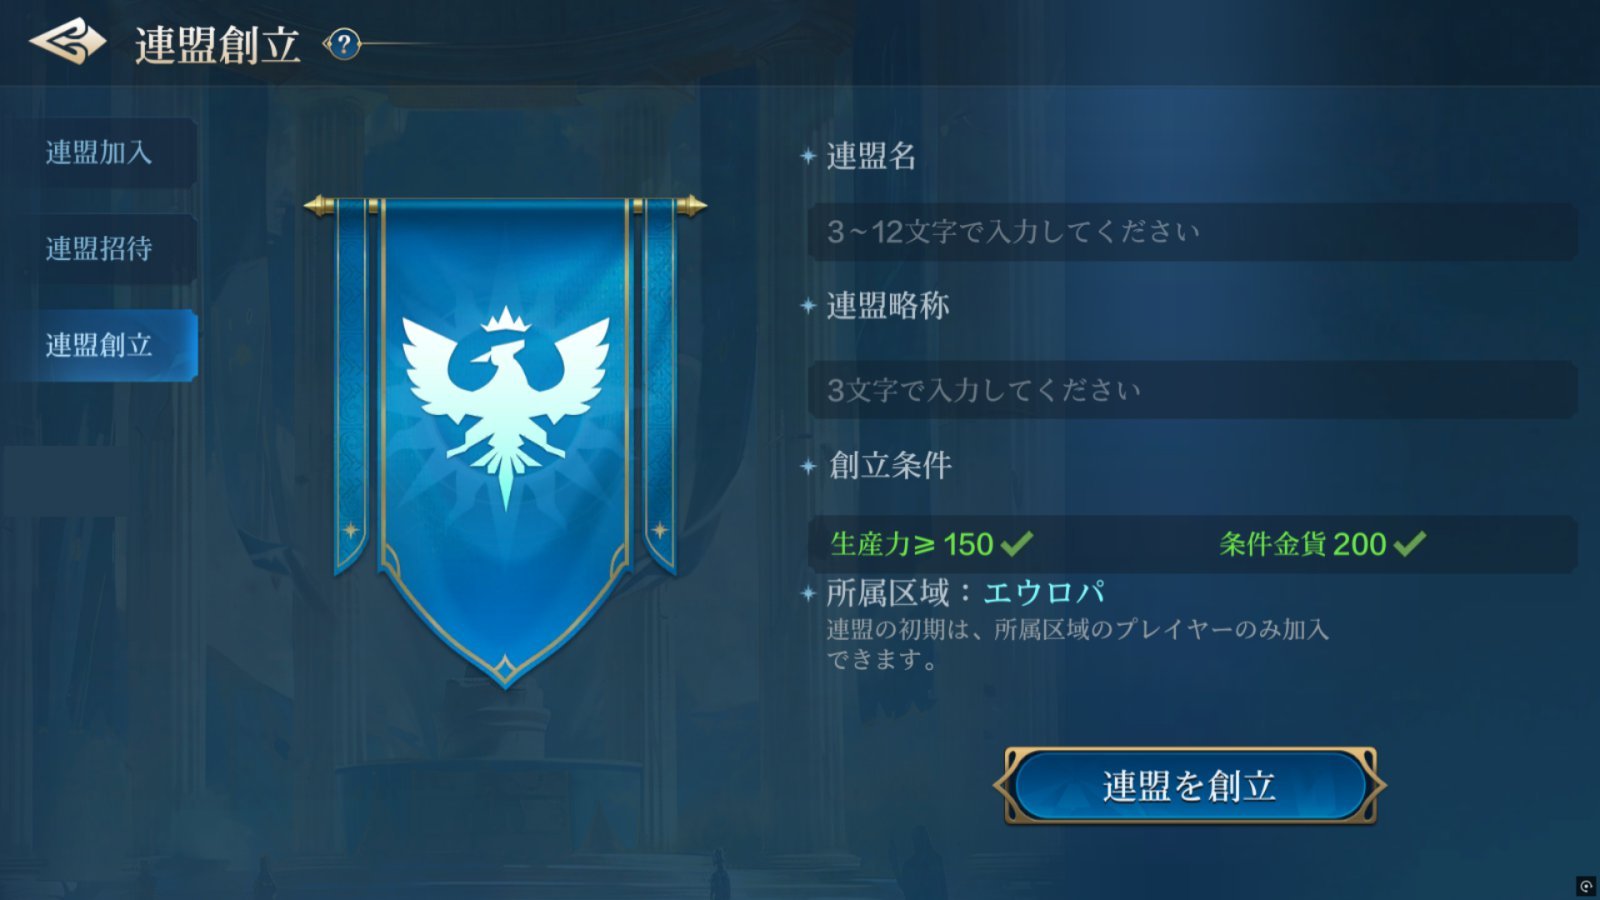Click the green check next to 条件金貨 200
Screen dimensions: 1600x900
[1410, 544]
